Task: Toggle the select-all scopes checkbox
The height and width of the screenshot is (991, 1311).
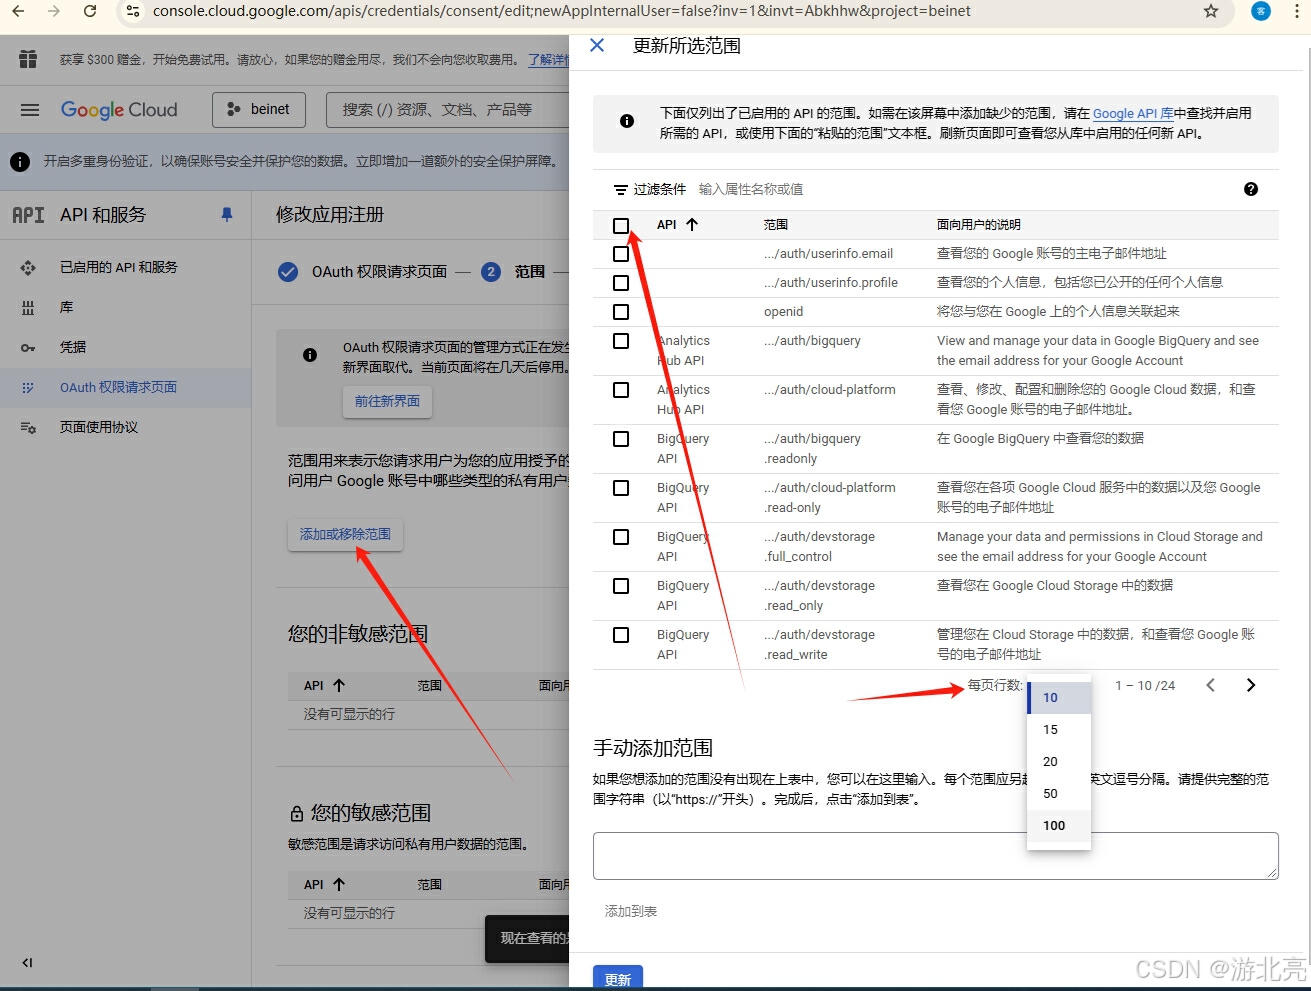Action: click(x=621, y=225)
